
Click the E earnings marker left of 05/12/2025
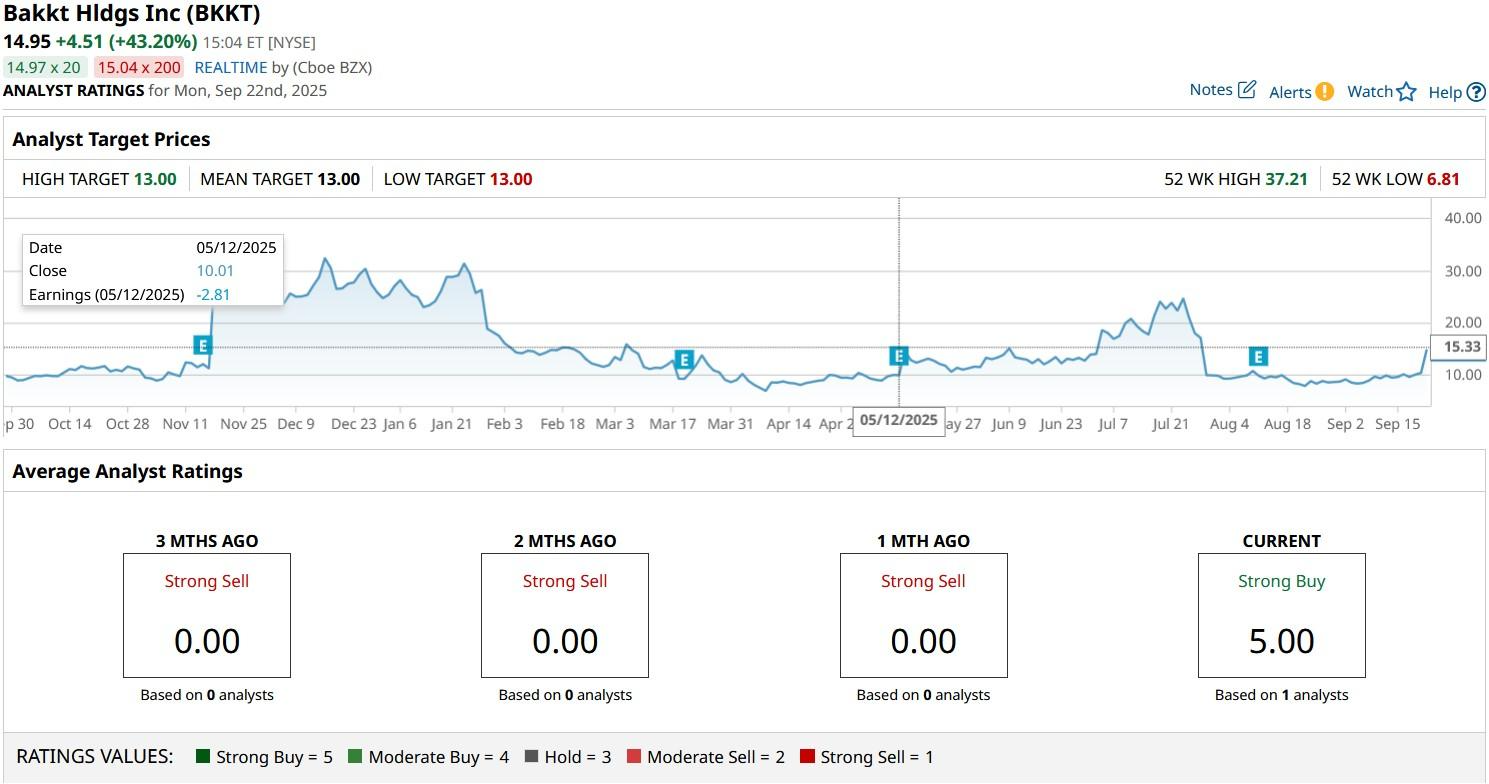click(x=897, y=355)
